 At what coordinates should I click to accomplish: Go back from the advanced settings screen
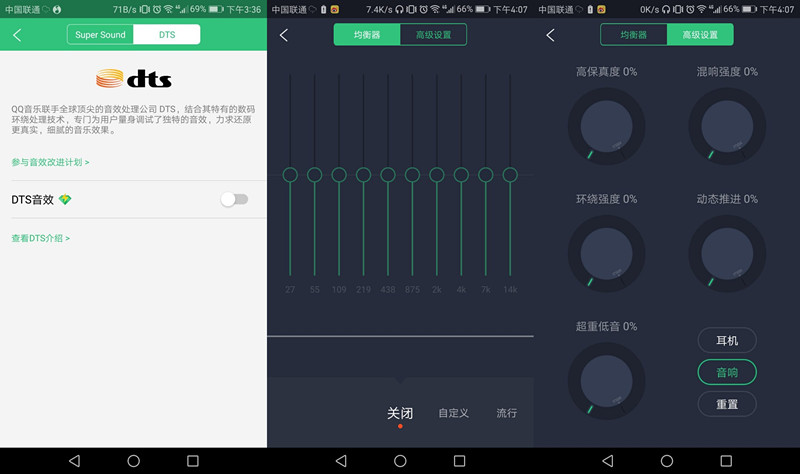tap(550, 35)
